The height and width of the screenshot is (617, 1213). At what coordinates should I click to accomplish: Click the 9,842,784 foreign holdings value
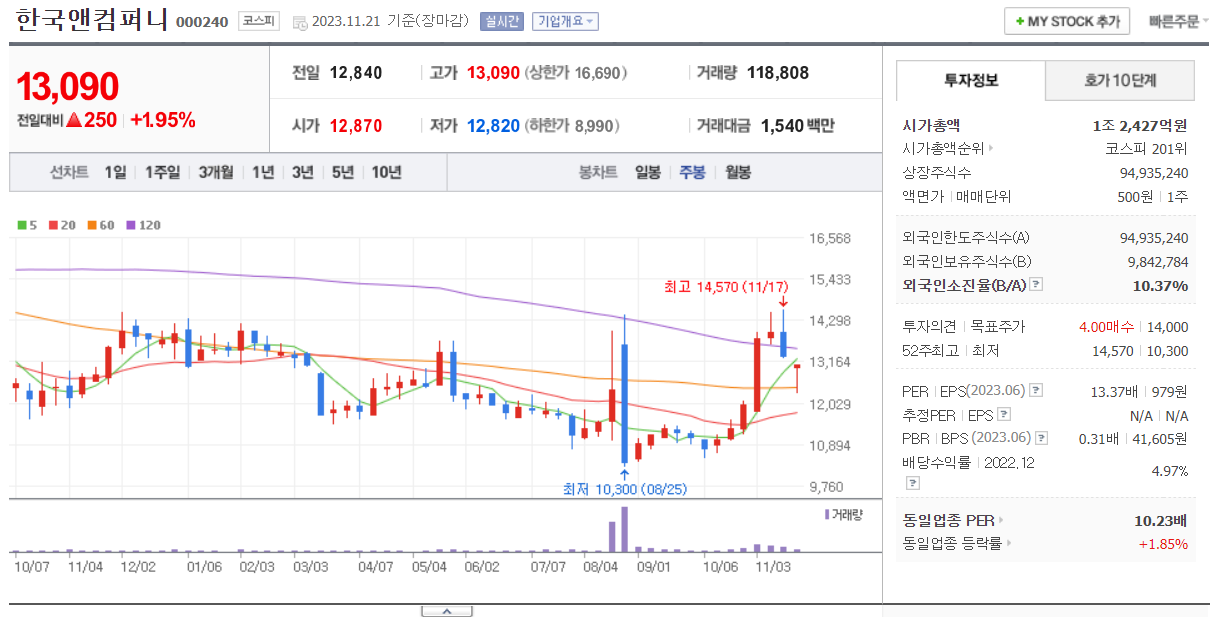click(x=1158, y=261)
